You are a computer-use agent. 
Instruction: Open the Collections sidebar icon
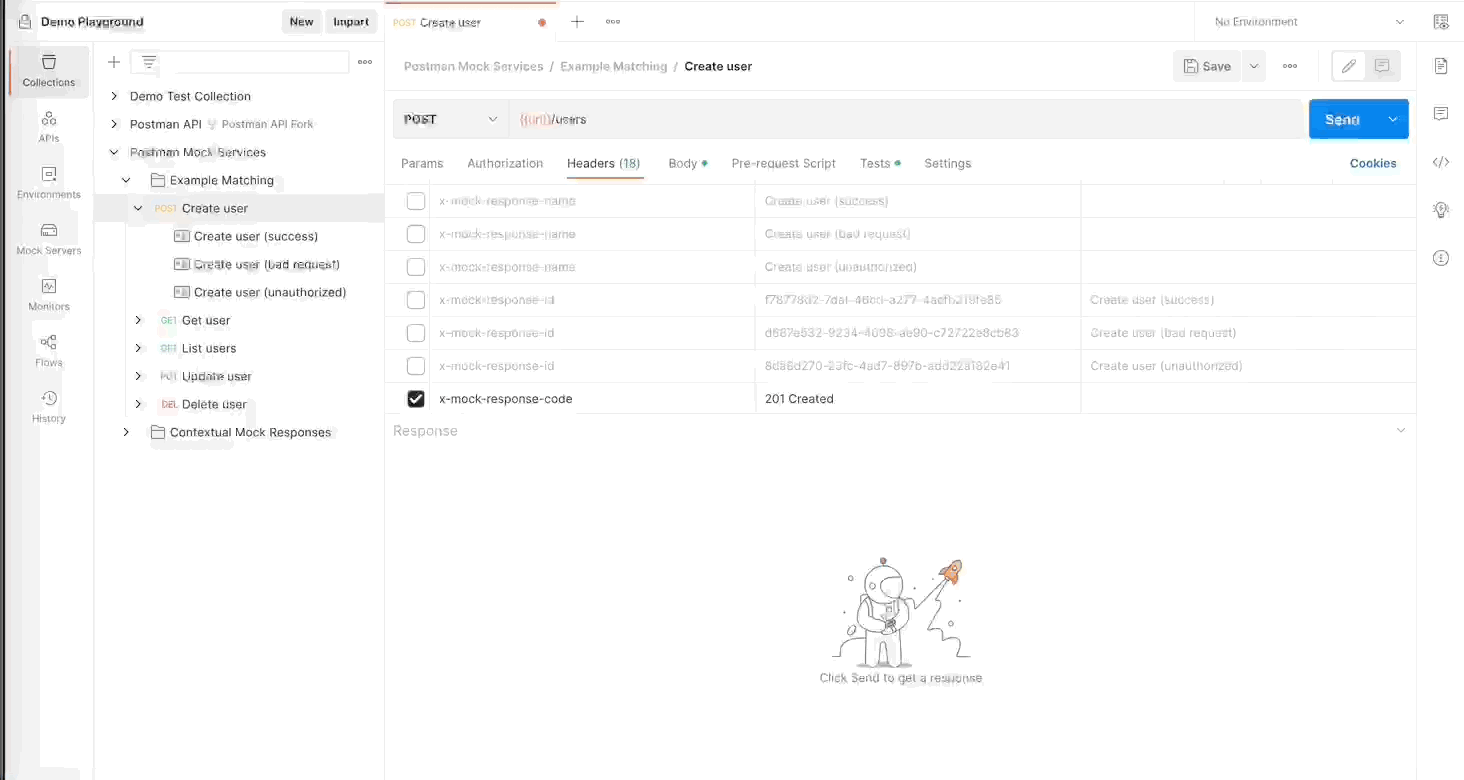point(49,71)
